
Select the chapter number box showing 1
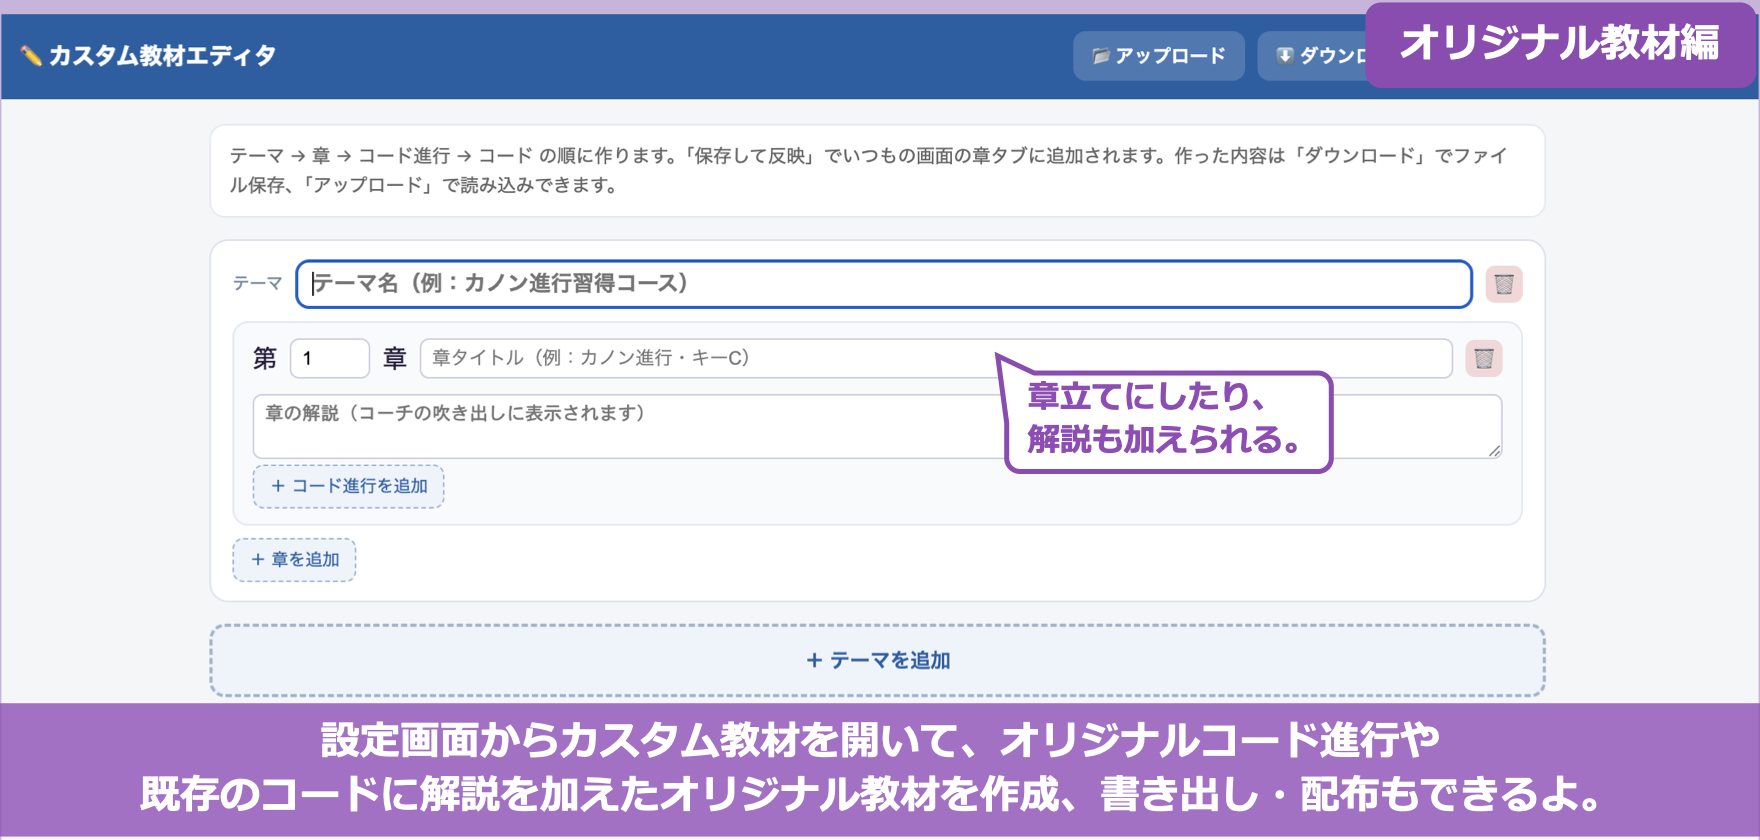[330, 358]
